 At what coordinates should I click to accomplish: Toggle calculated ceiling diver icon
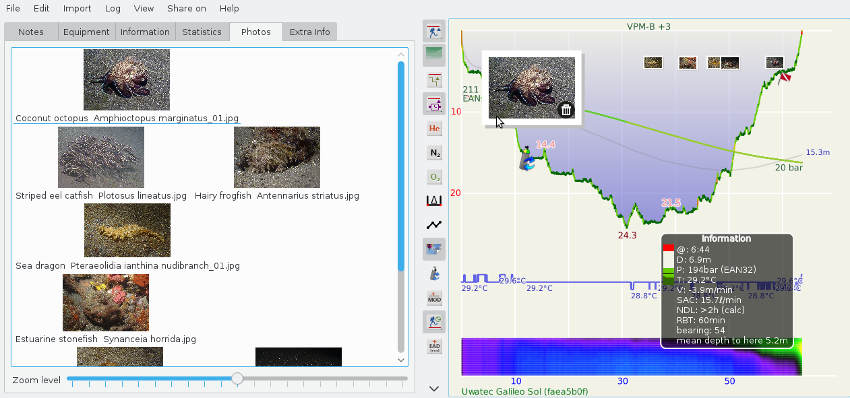[x=434, y=31]
